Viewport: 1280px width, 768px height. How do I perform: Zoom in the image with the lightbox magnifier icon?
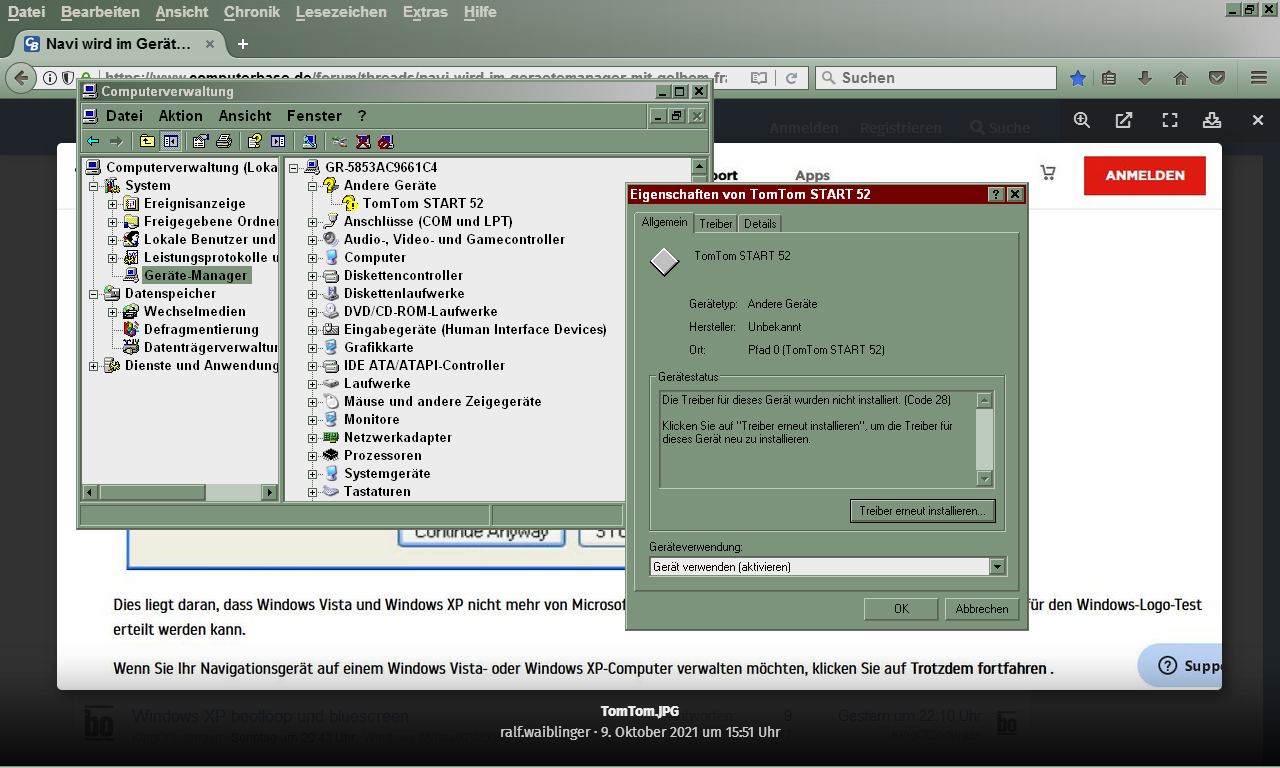[1082, 120]
